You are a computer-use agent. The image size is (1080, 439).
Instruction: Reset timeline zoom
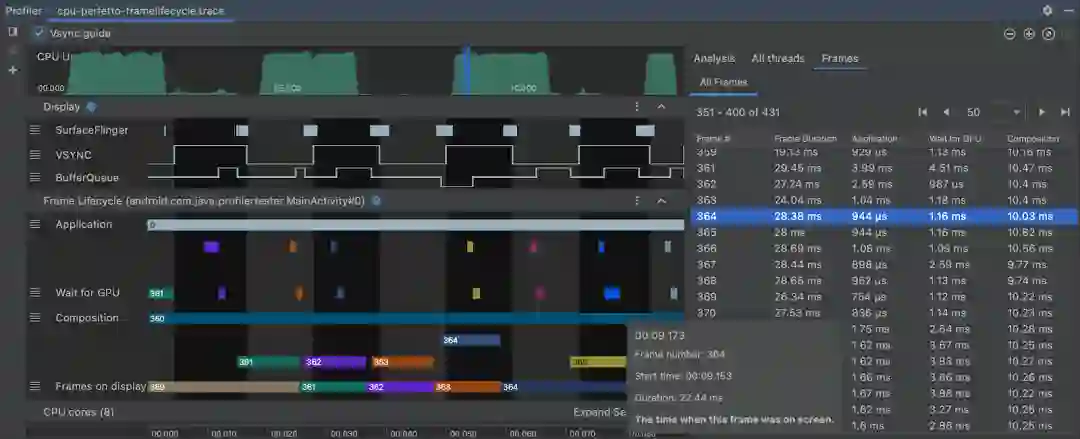point(1048,34)
